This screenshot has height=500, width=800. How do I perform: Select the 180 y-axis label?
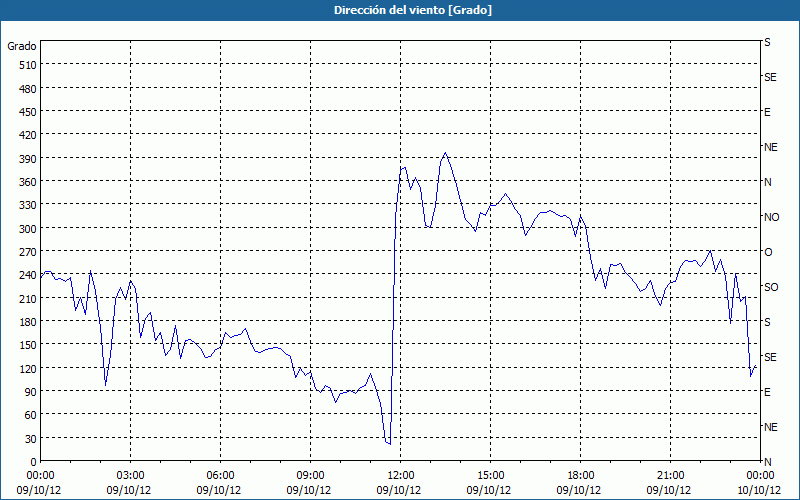[28, 322]
